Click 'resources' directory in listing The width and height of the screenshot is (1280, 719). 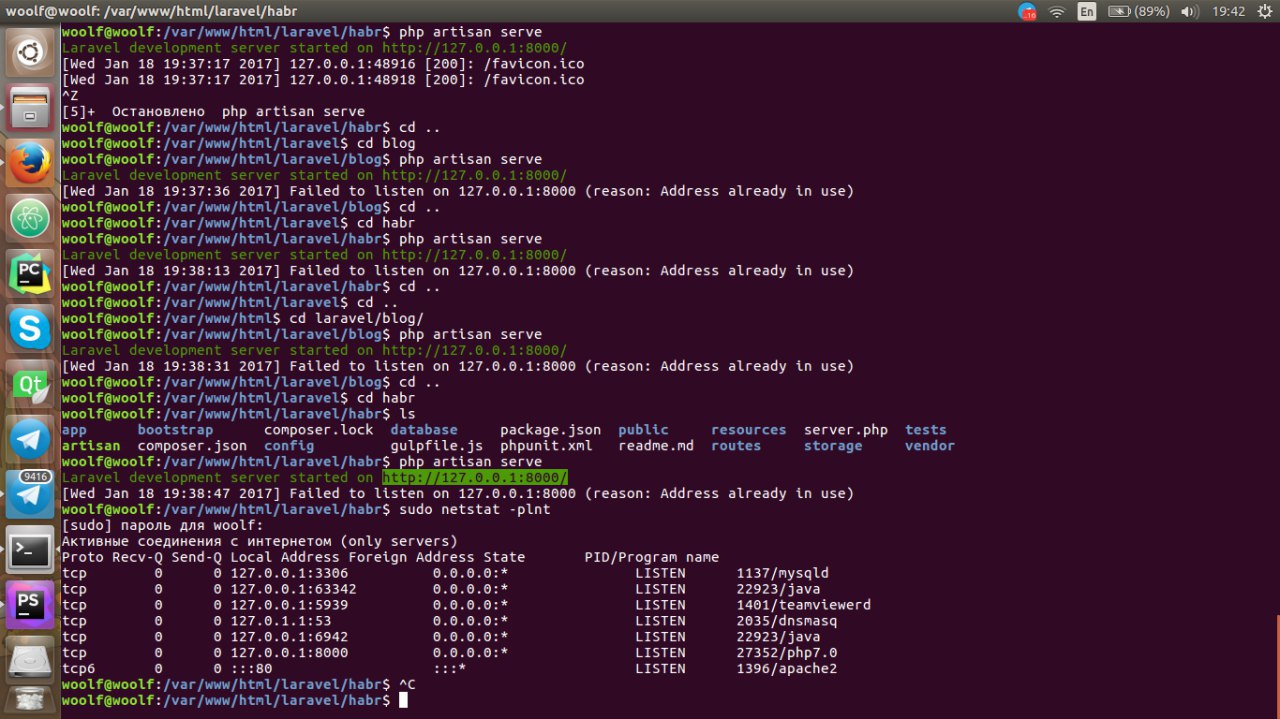[749, 429]
